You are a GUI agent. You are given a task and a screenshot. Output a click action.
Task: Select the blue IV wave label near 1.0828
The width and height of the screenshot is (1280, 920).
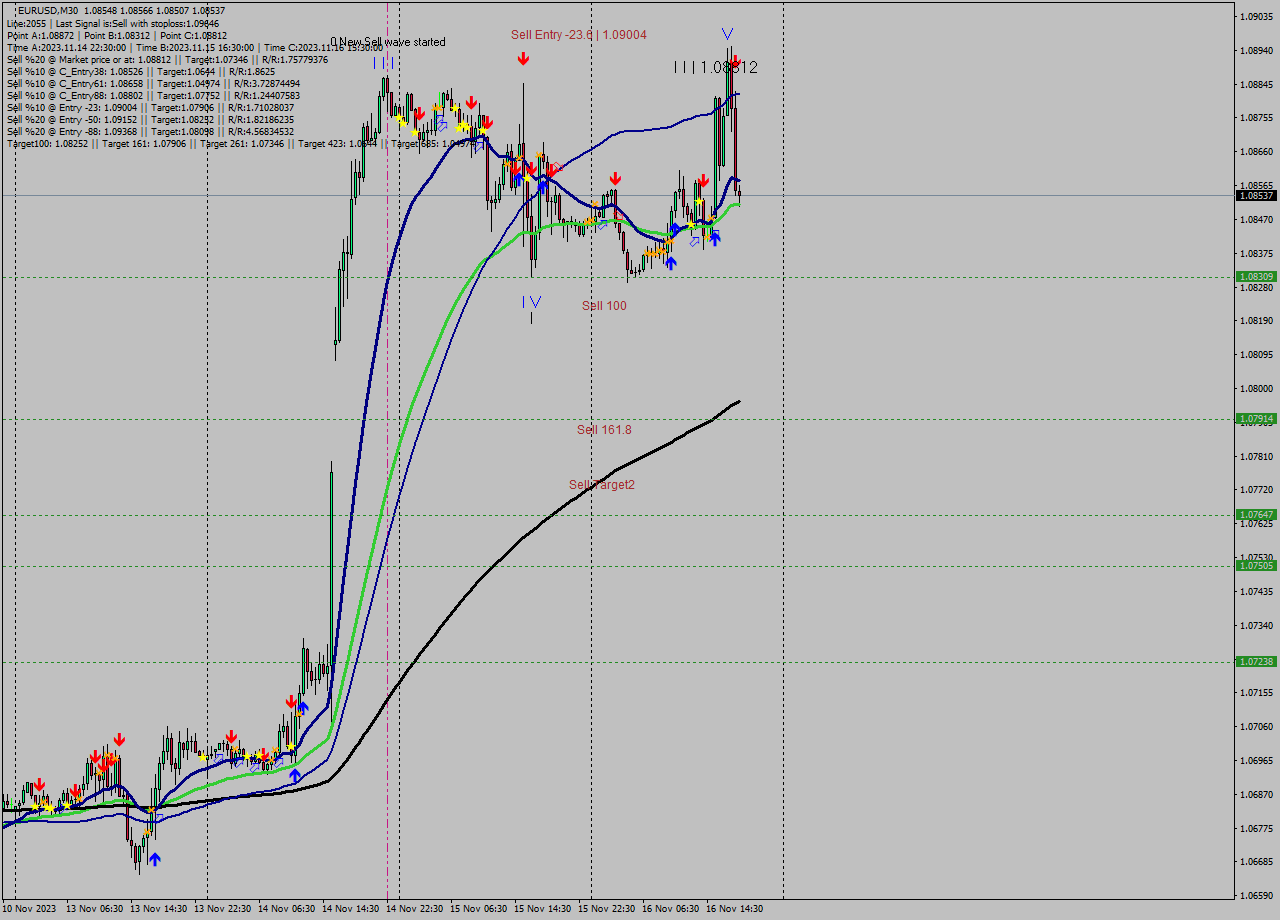point(531,301)
